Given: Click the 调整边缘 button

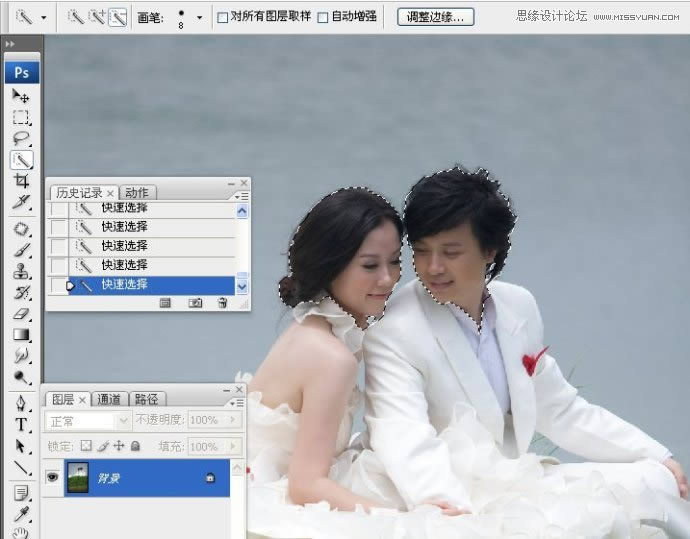Looking at the screenshot, I should click(x=436, y=17).
